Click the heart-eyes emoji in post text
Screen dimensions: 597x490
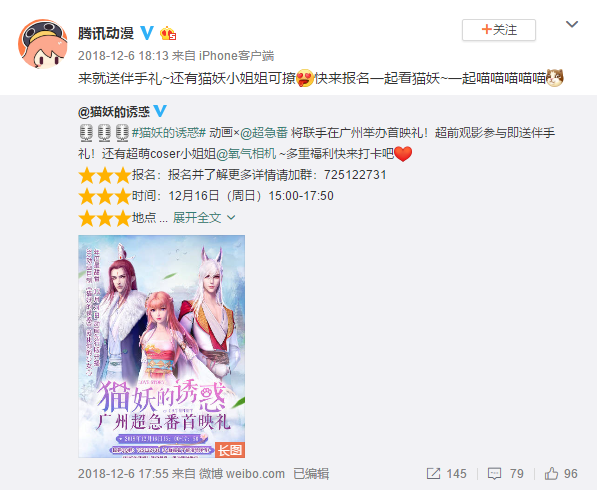[x=305, y=78]
